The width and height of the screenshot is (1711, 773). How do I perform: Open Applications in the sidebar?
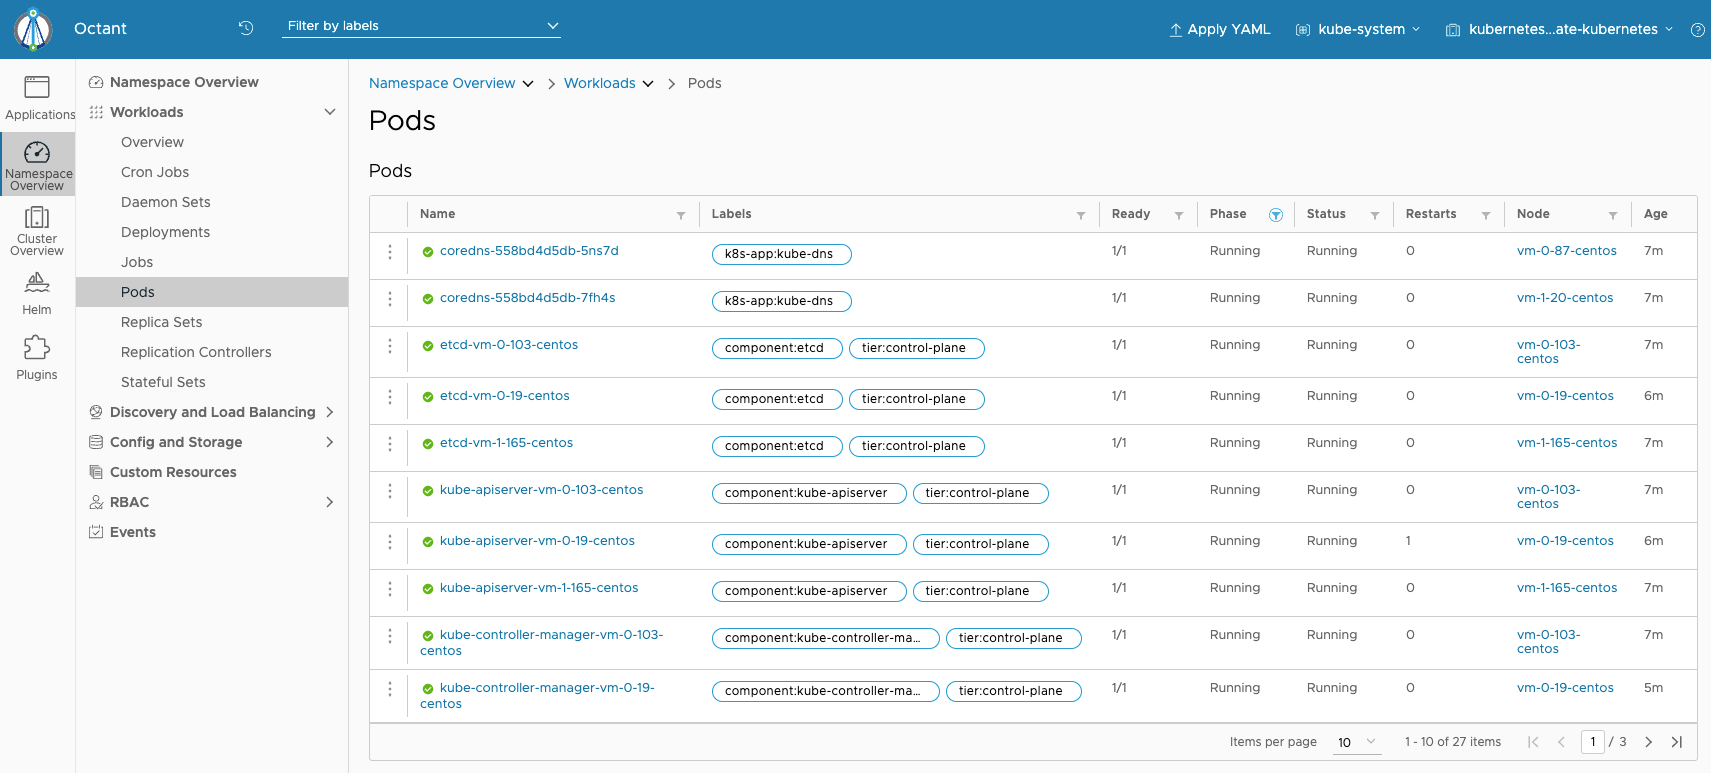[x=37, y=98]
